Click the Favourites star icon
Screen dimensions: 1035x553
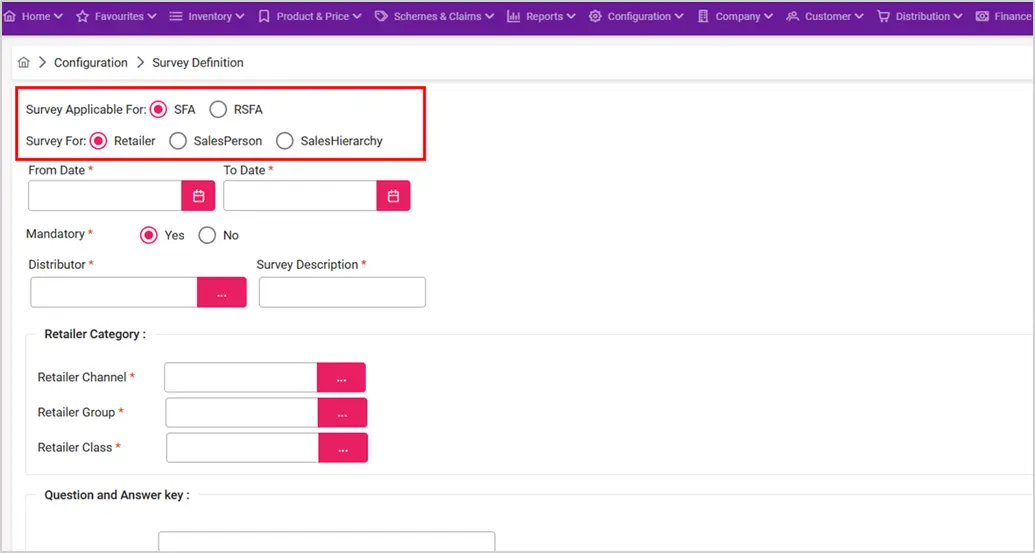tap(83, 16)
